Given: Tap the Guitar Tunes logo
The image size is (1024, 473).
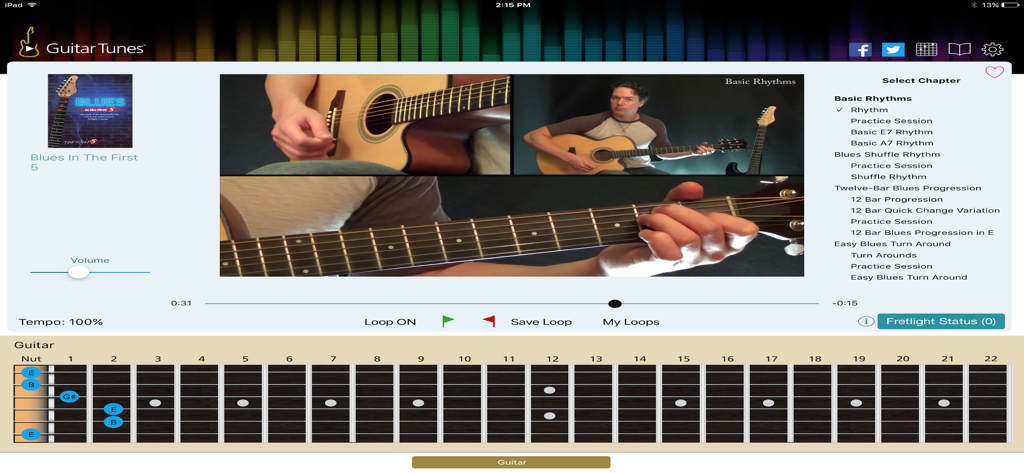Looking at the screenshot, I should [82, 43].
